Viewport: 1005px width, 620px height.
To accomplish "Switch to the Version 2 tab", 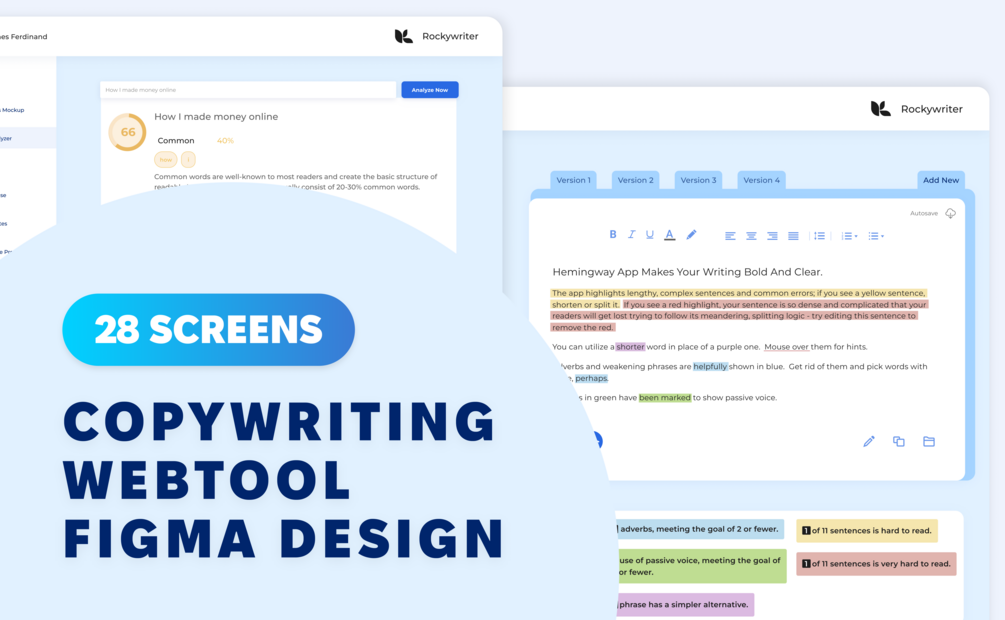I will coord(635,180).
